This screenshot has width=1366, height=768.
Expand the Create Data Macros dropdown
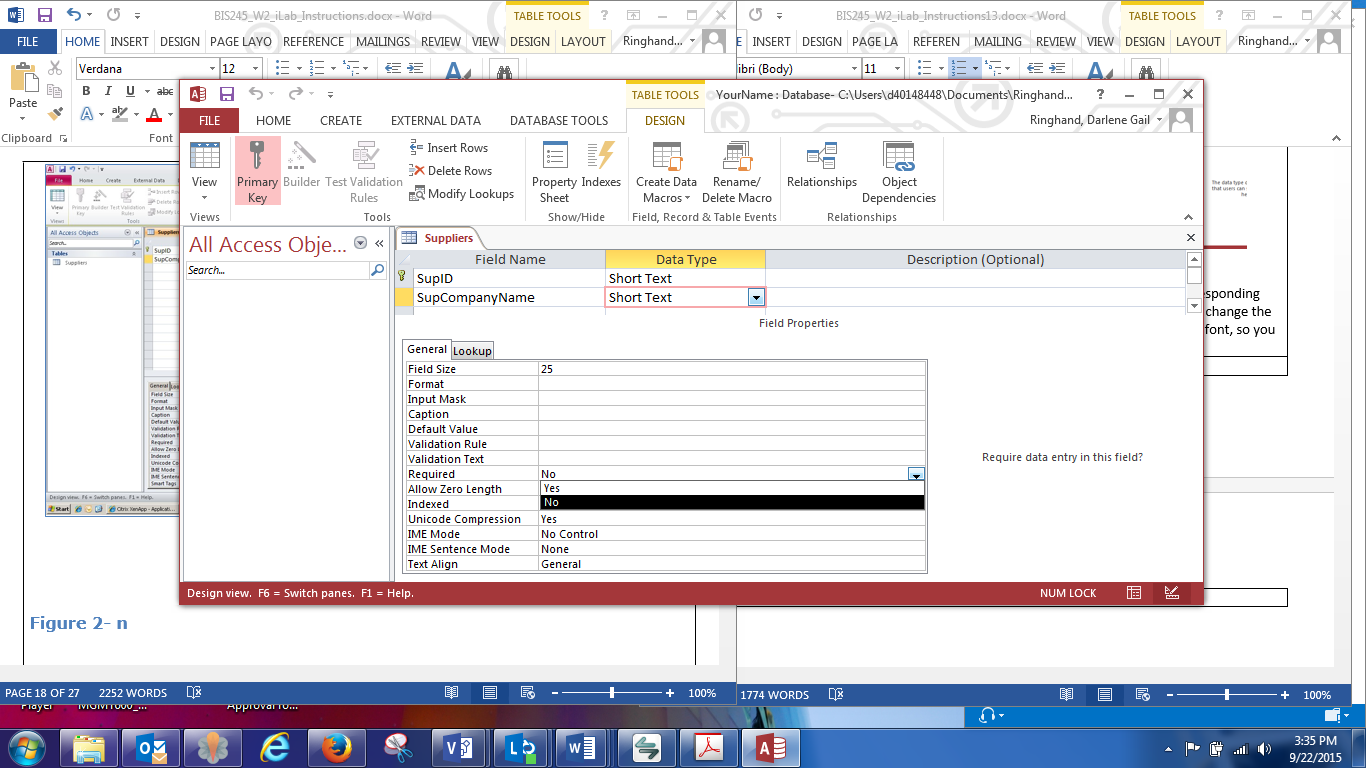coord(666,198)
